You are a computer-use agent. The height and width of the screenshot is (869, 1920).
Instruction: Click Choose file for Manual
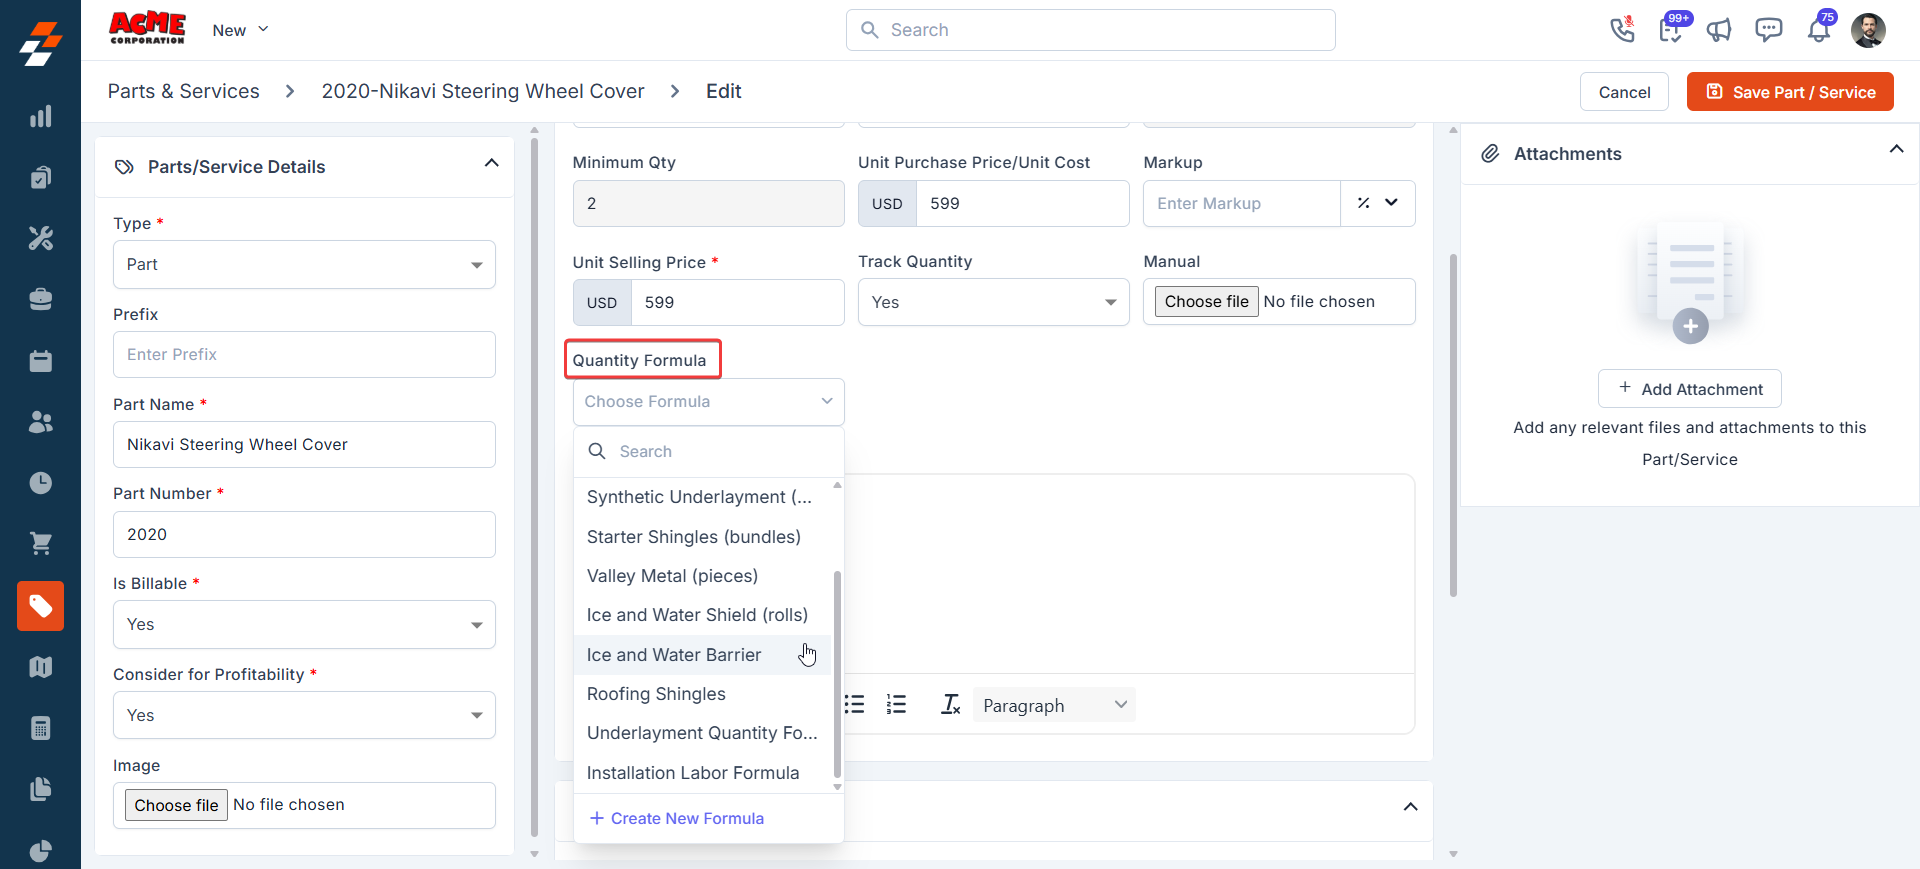(1206, 302)
